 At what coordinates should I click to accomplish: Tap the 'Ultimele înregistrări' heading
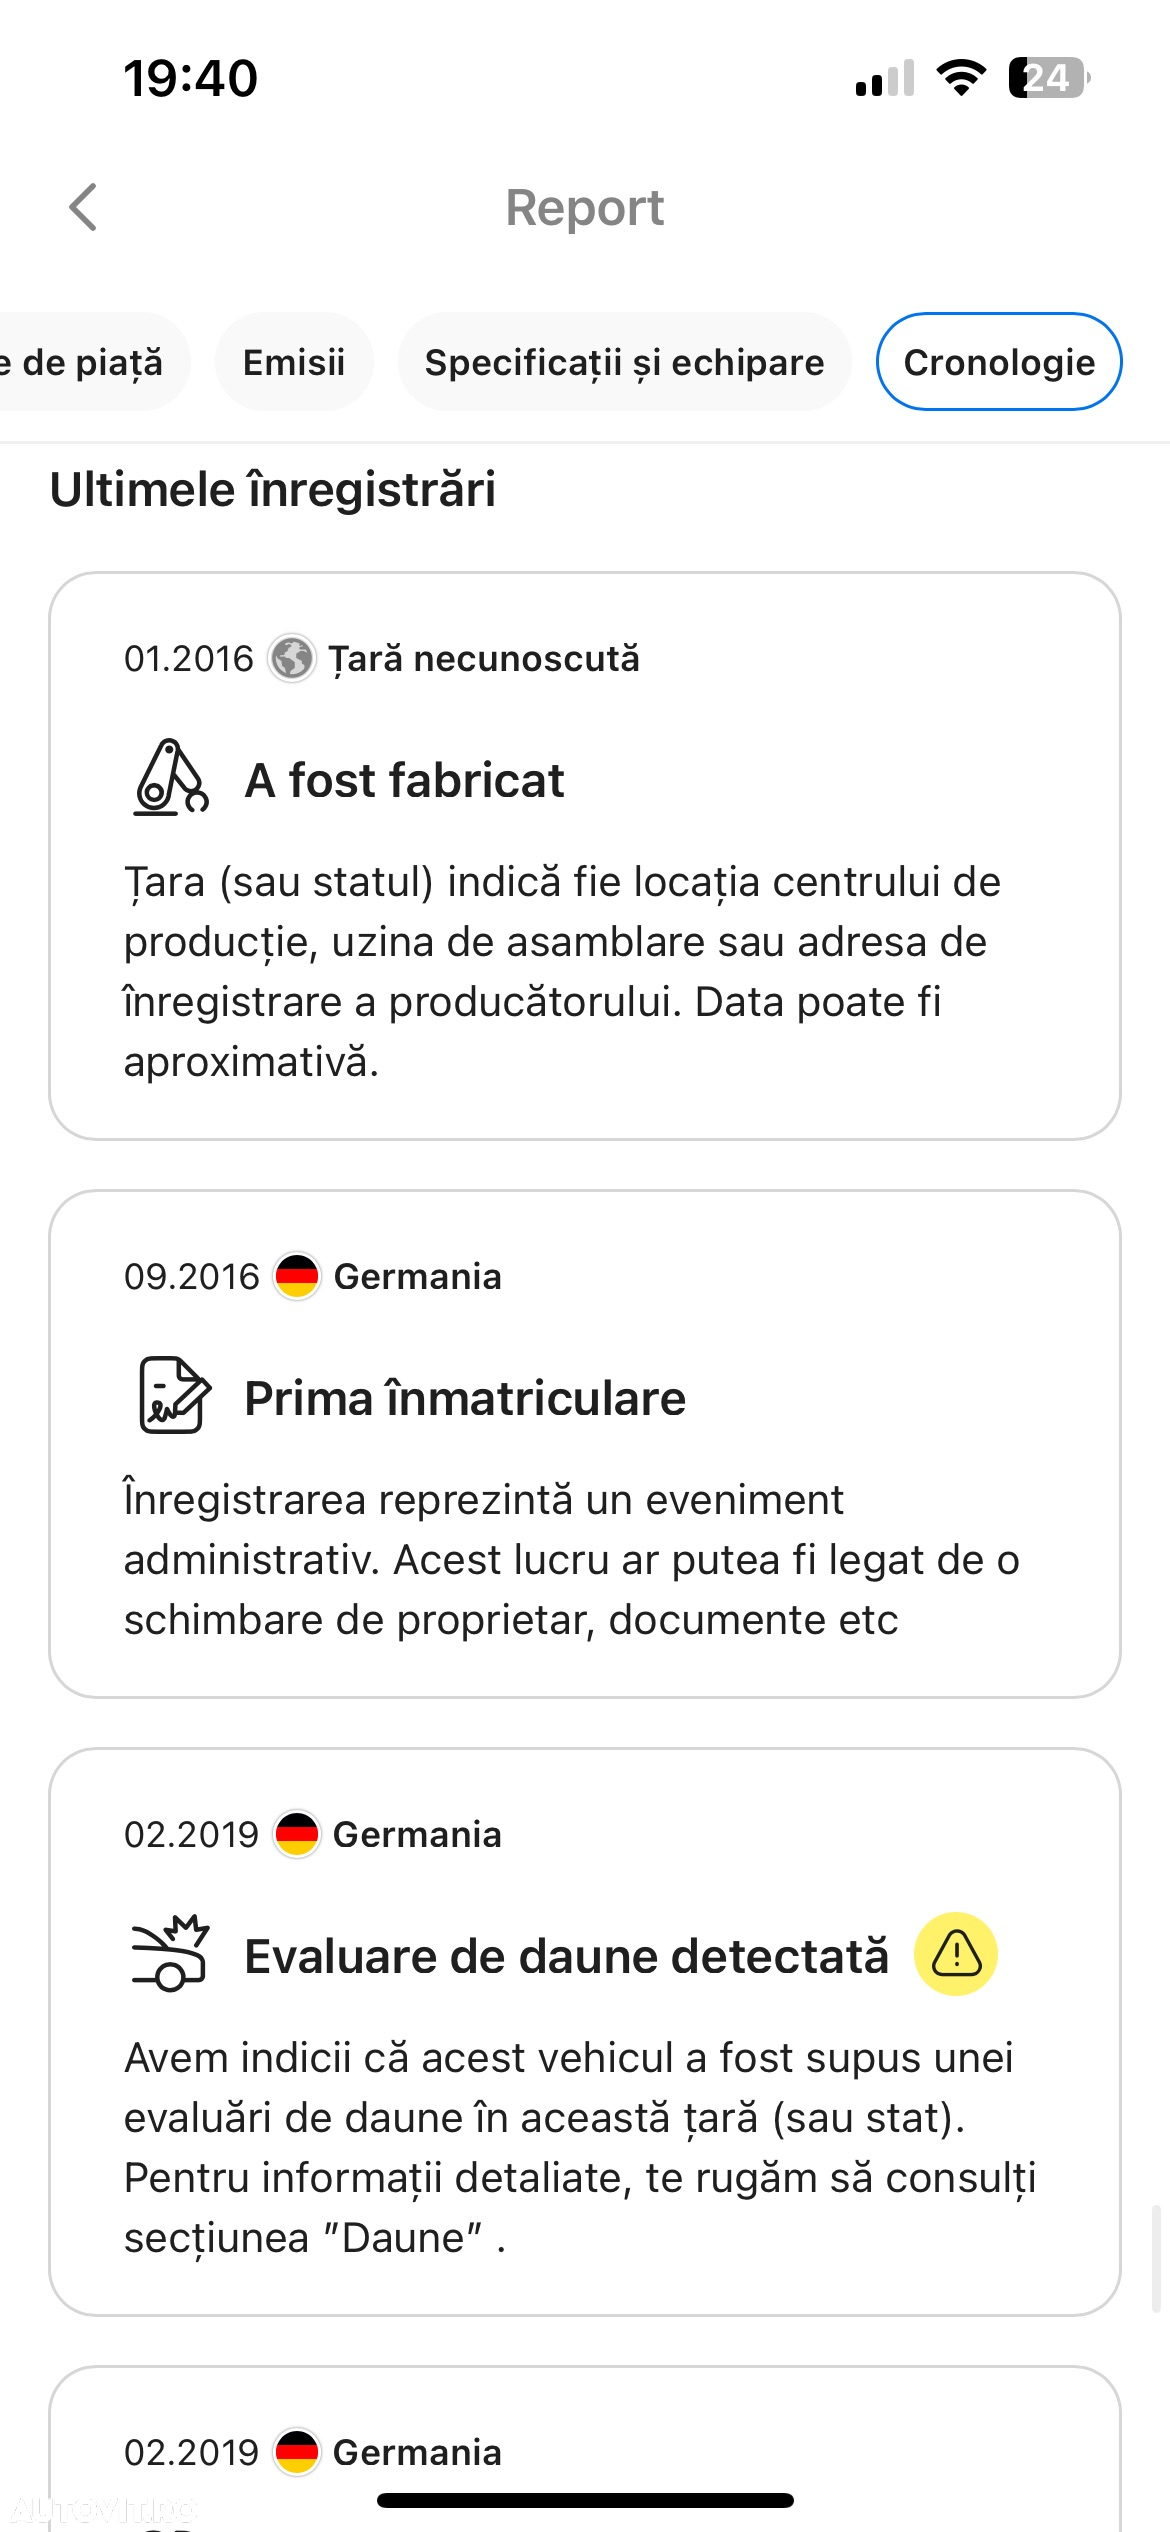tap(273, 490)
